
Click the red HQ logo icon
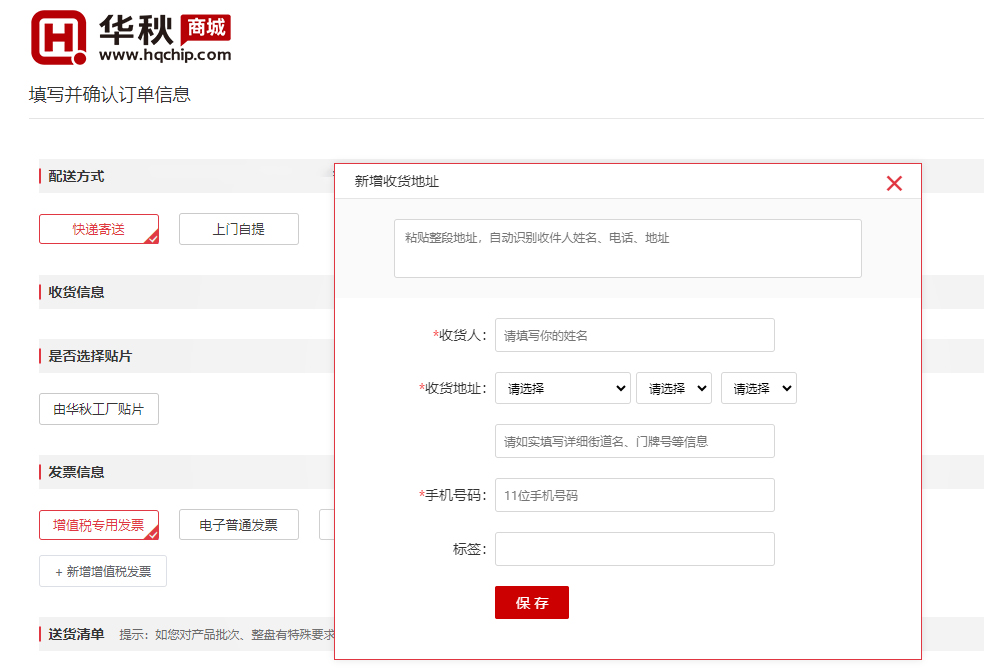58,38
